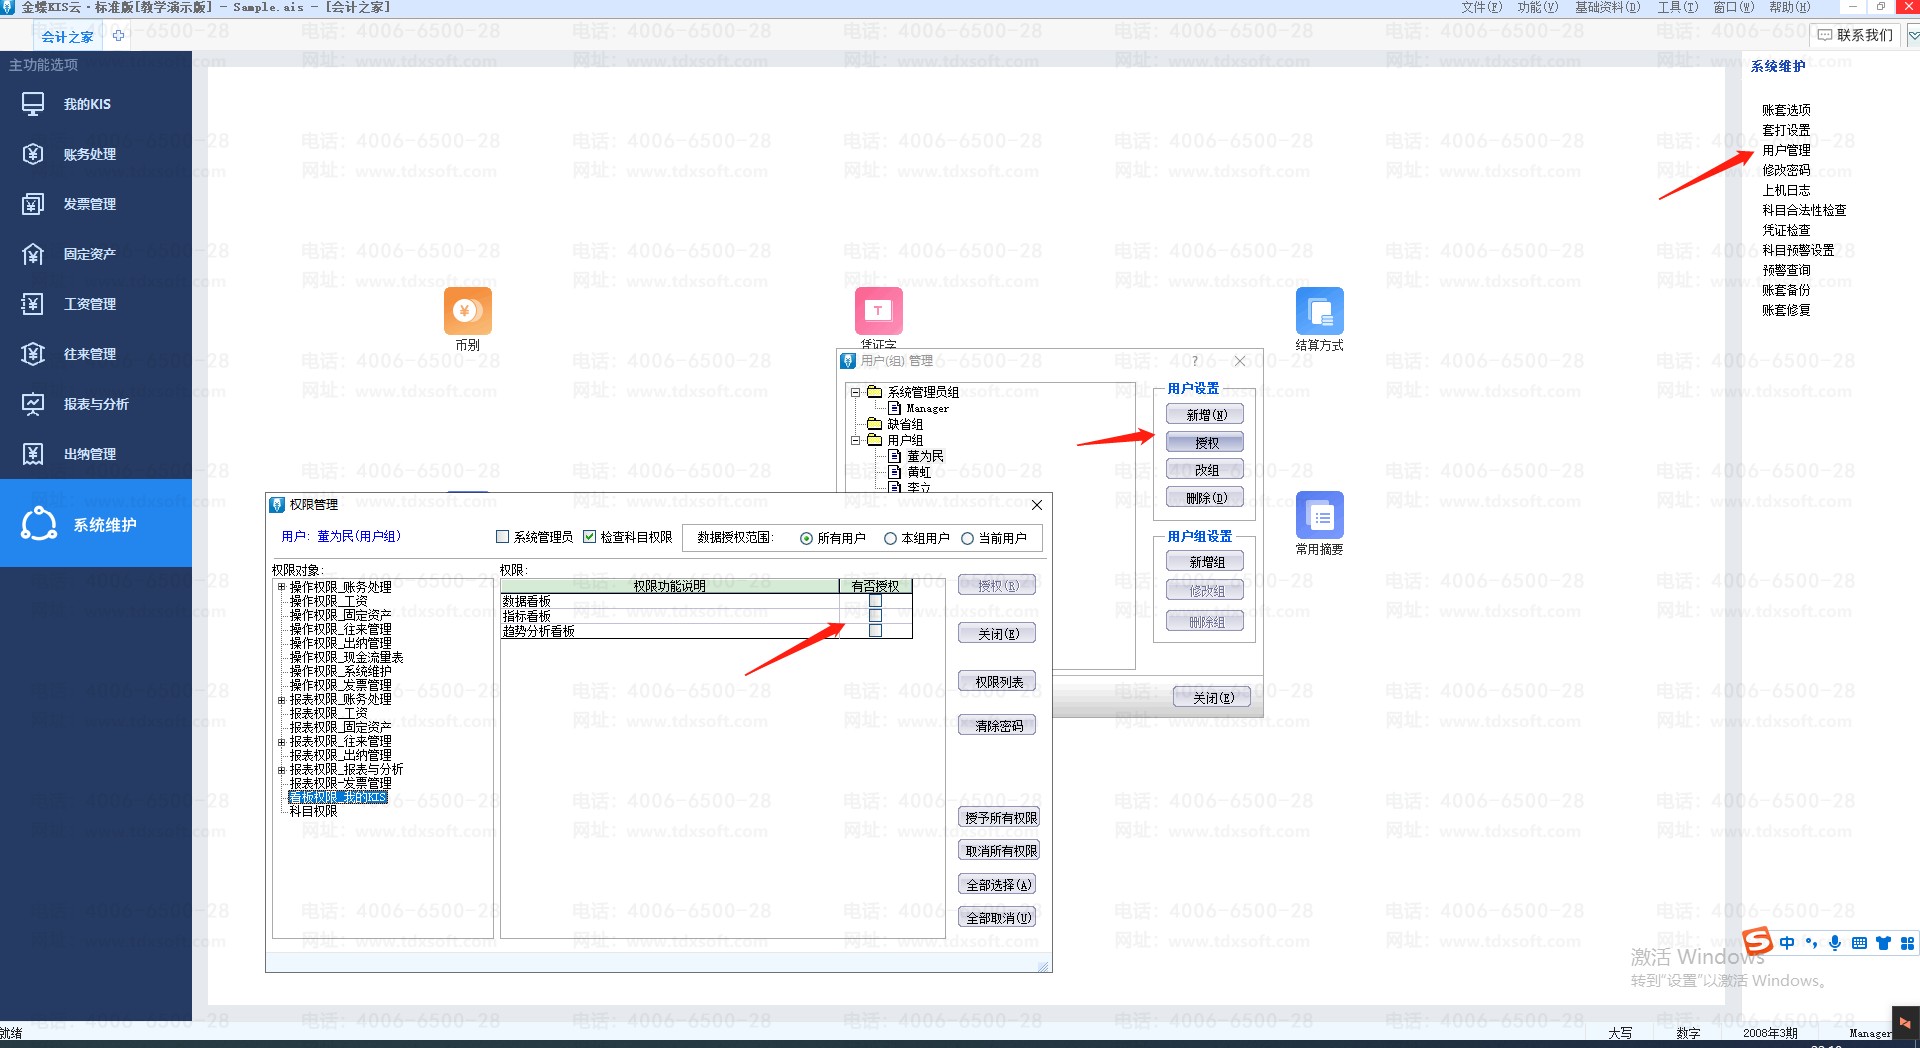Collapse the 系统管理员组 tree node
The image size is (1920, 1048).
[856, 392]
